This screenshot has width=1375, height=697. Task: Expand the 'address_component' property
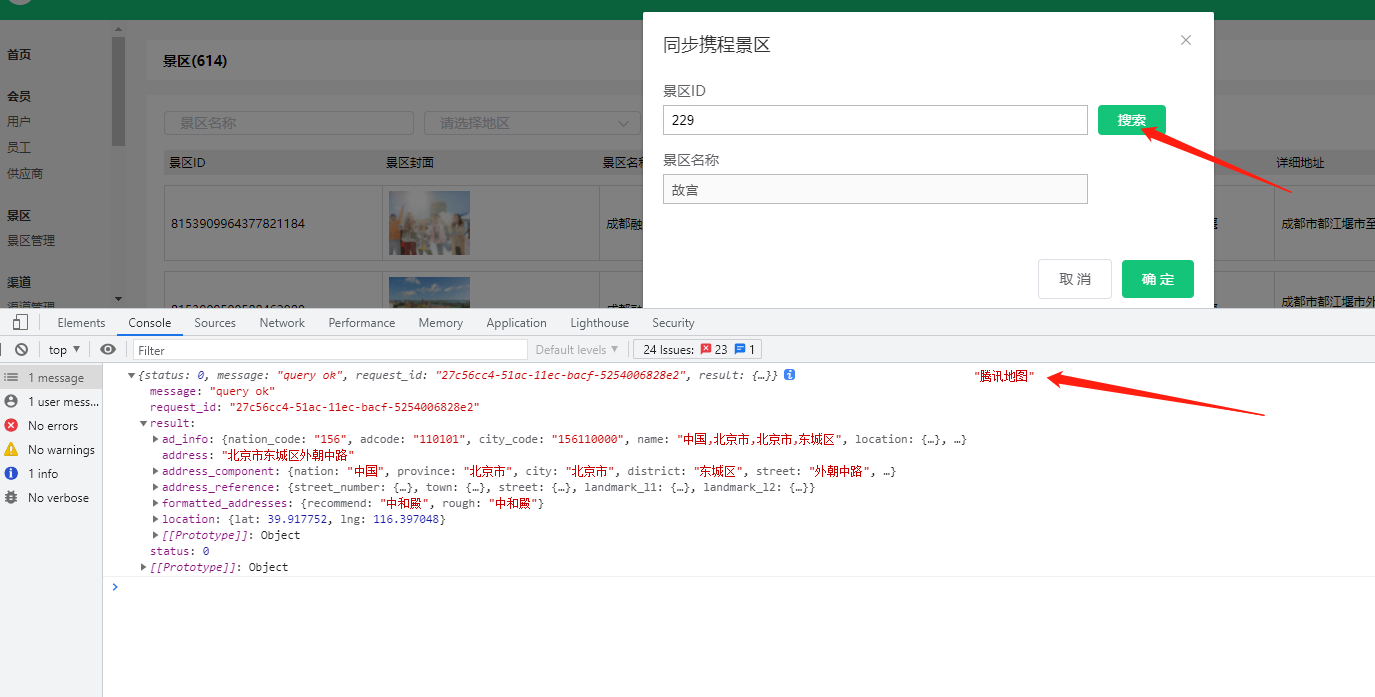[x=155, y=471]
